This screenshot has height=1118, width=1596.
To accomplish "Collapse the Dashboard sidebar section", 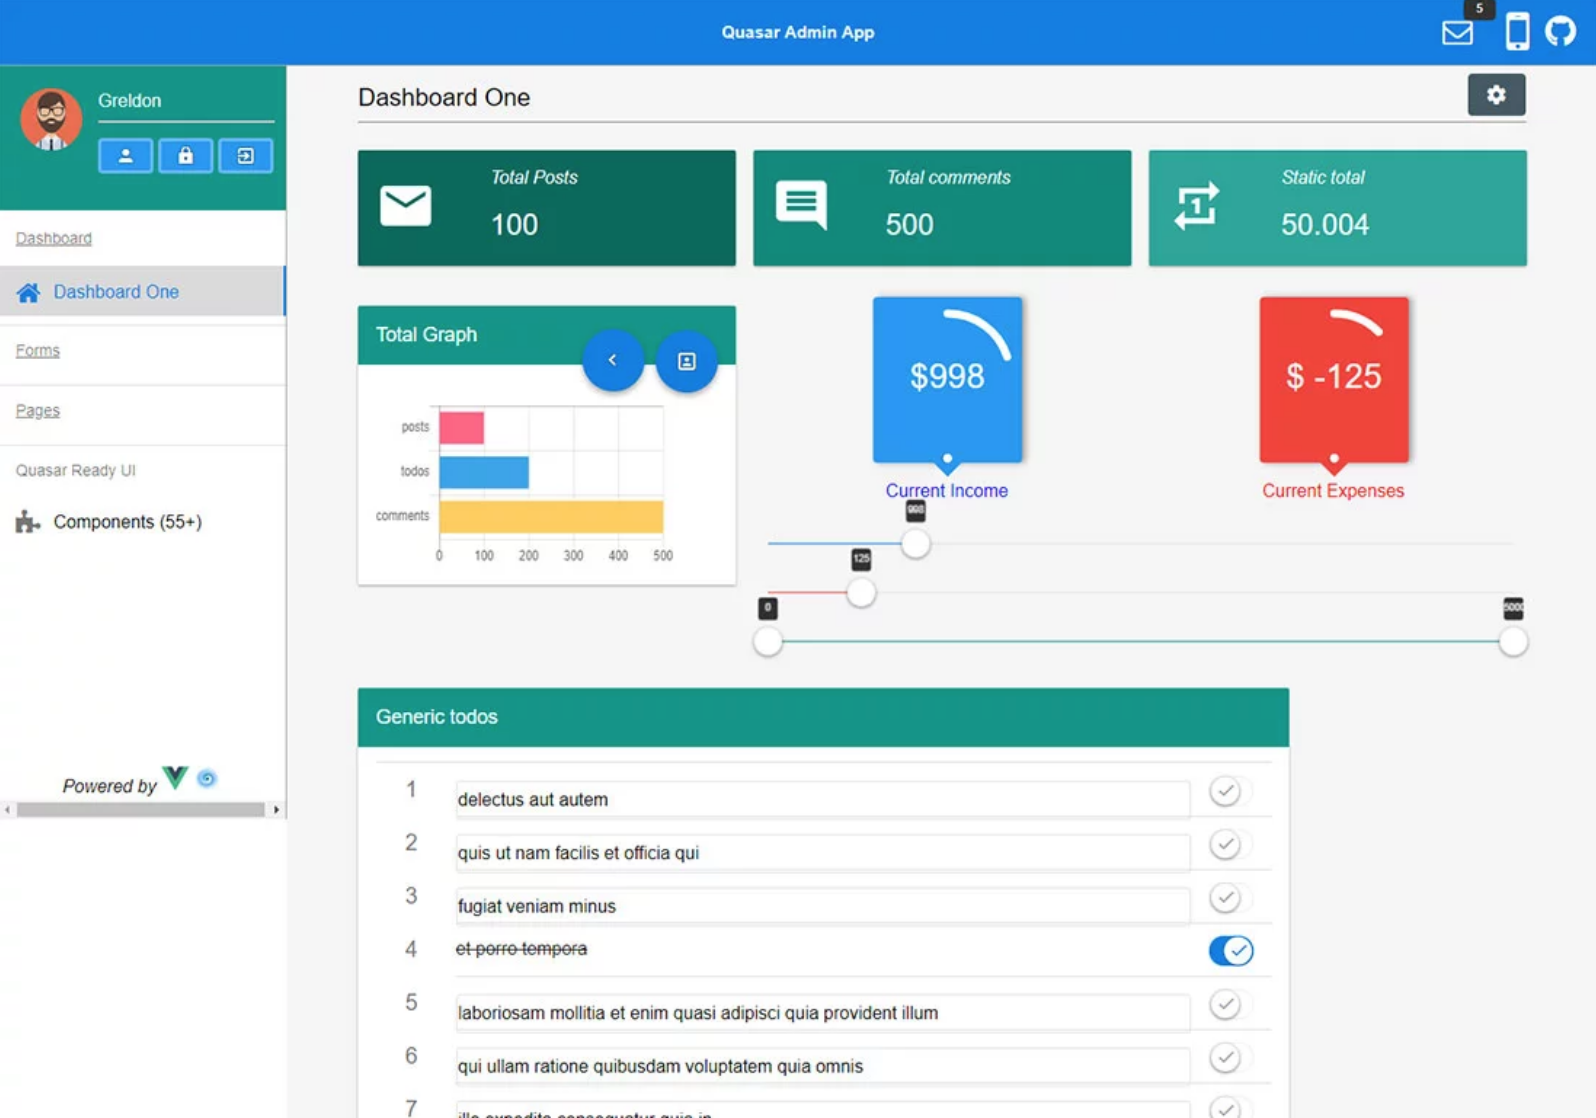I will (54, 239).
